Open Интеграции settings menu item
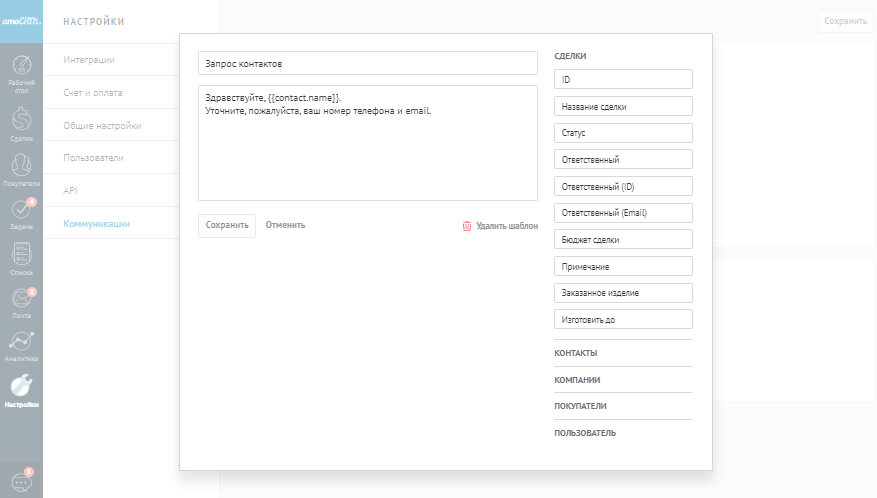 click(89, 60)
